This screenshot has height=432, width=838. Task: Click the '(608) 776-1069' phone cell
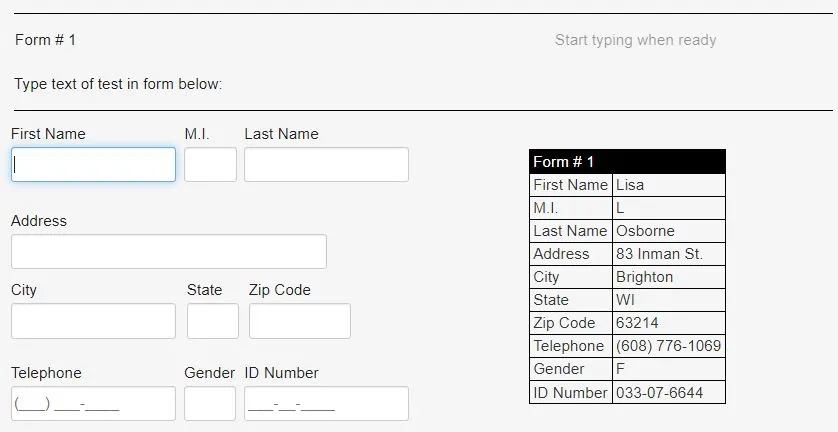click(x=669, y=346)
